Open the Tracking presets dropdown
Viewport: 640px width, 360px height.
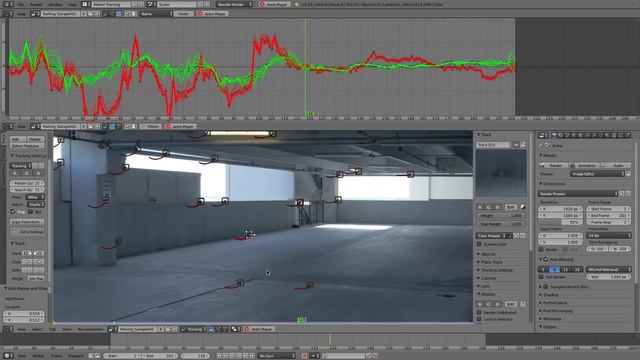tap(20, 166)
